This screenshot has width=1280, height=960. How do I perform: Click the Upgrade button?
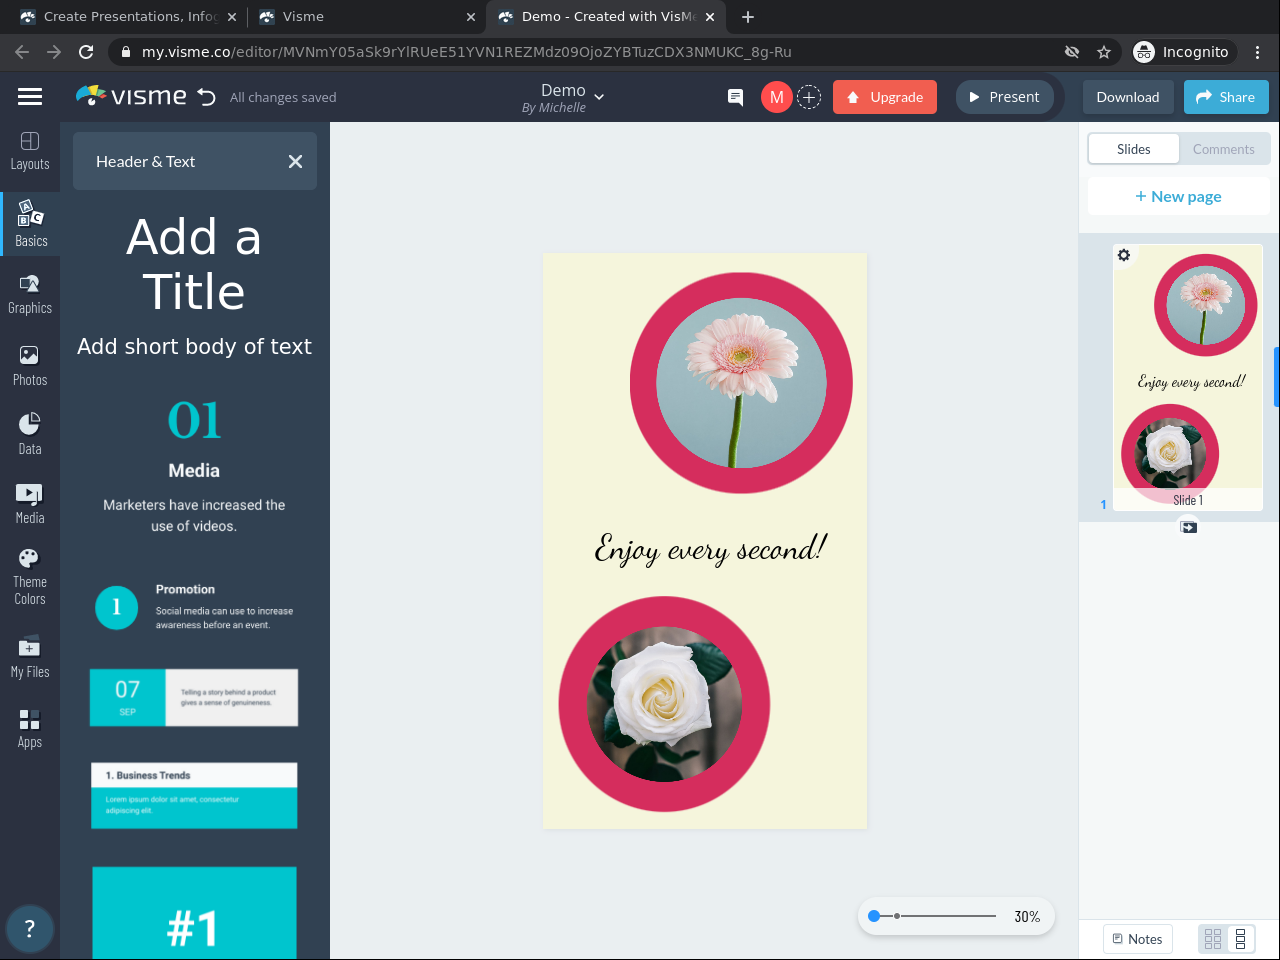click(x=885, y=97)
